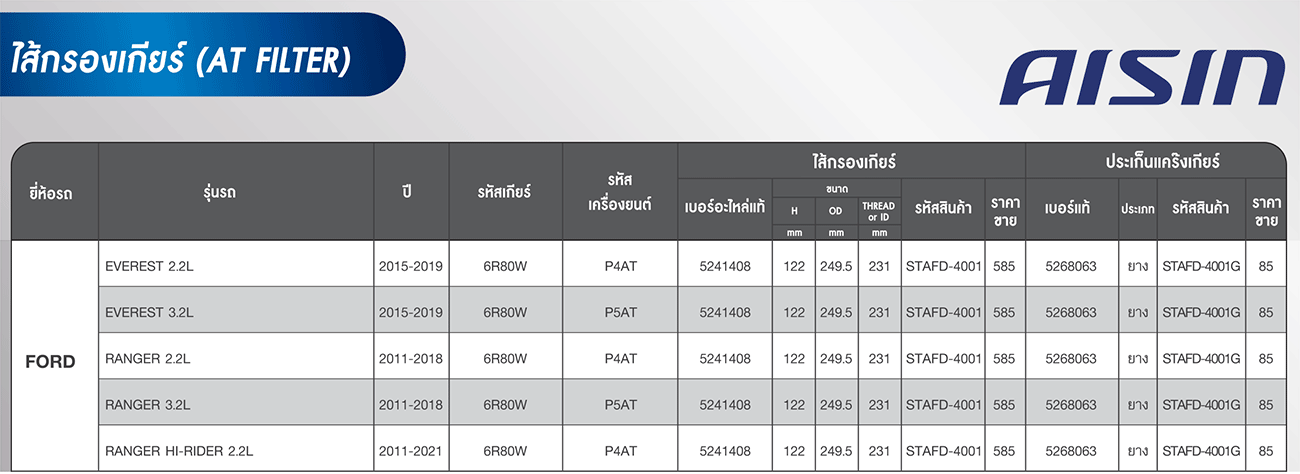
Task: Click the รุ่นรถ model column header
Action: point(236,190)
